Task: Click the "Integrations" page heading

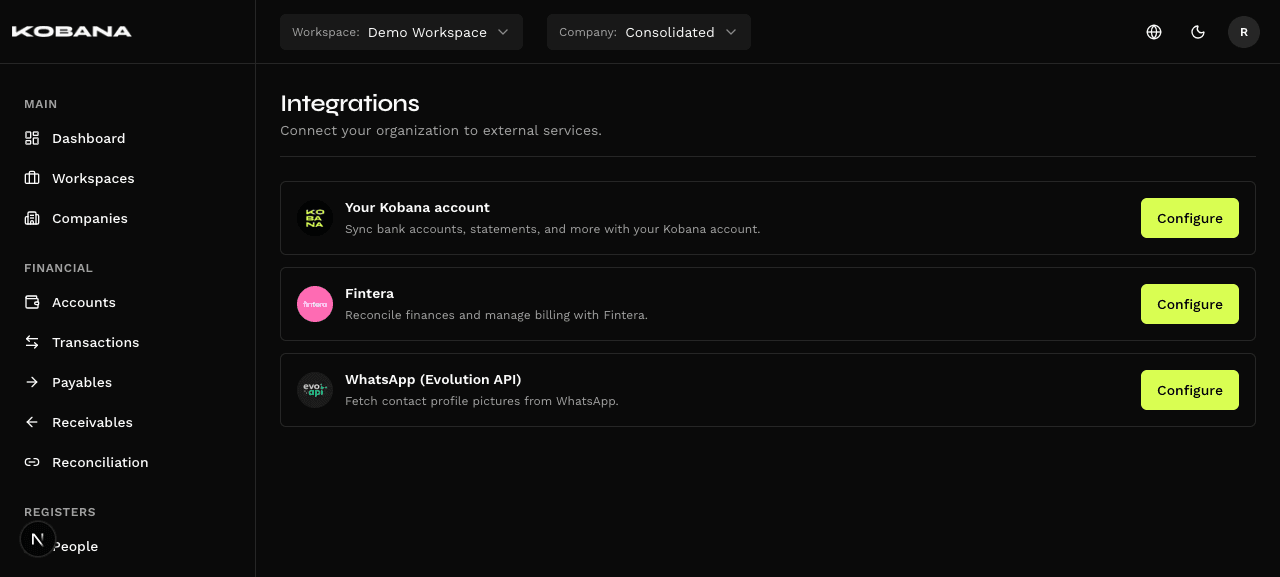Action: 350,103
